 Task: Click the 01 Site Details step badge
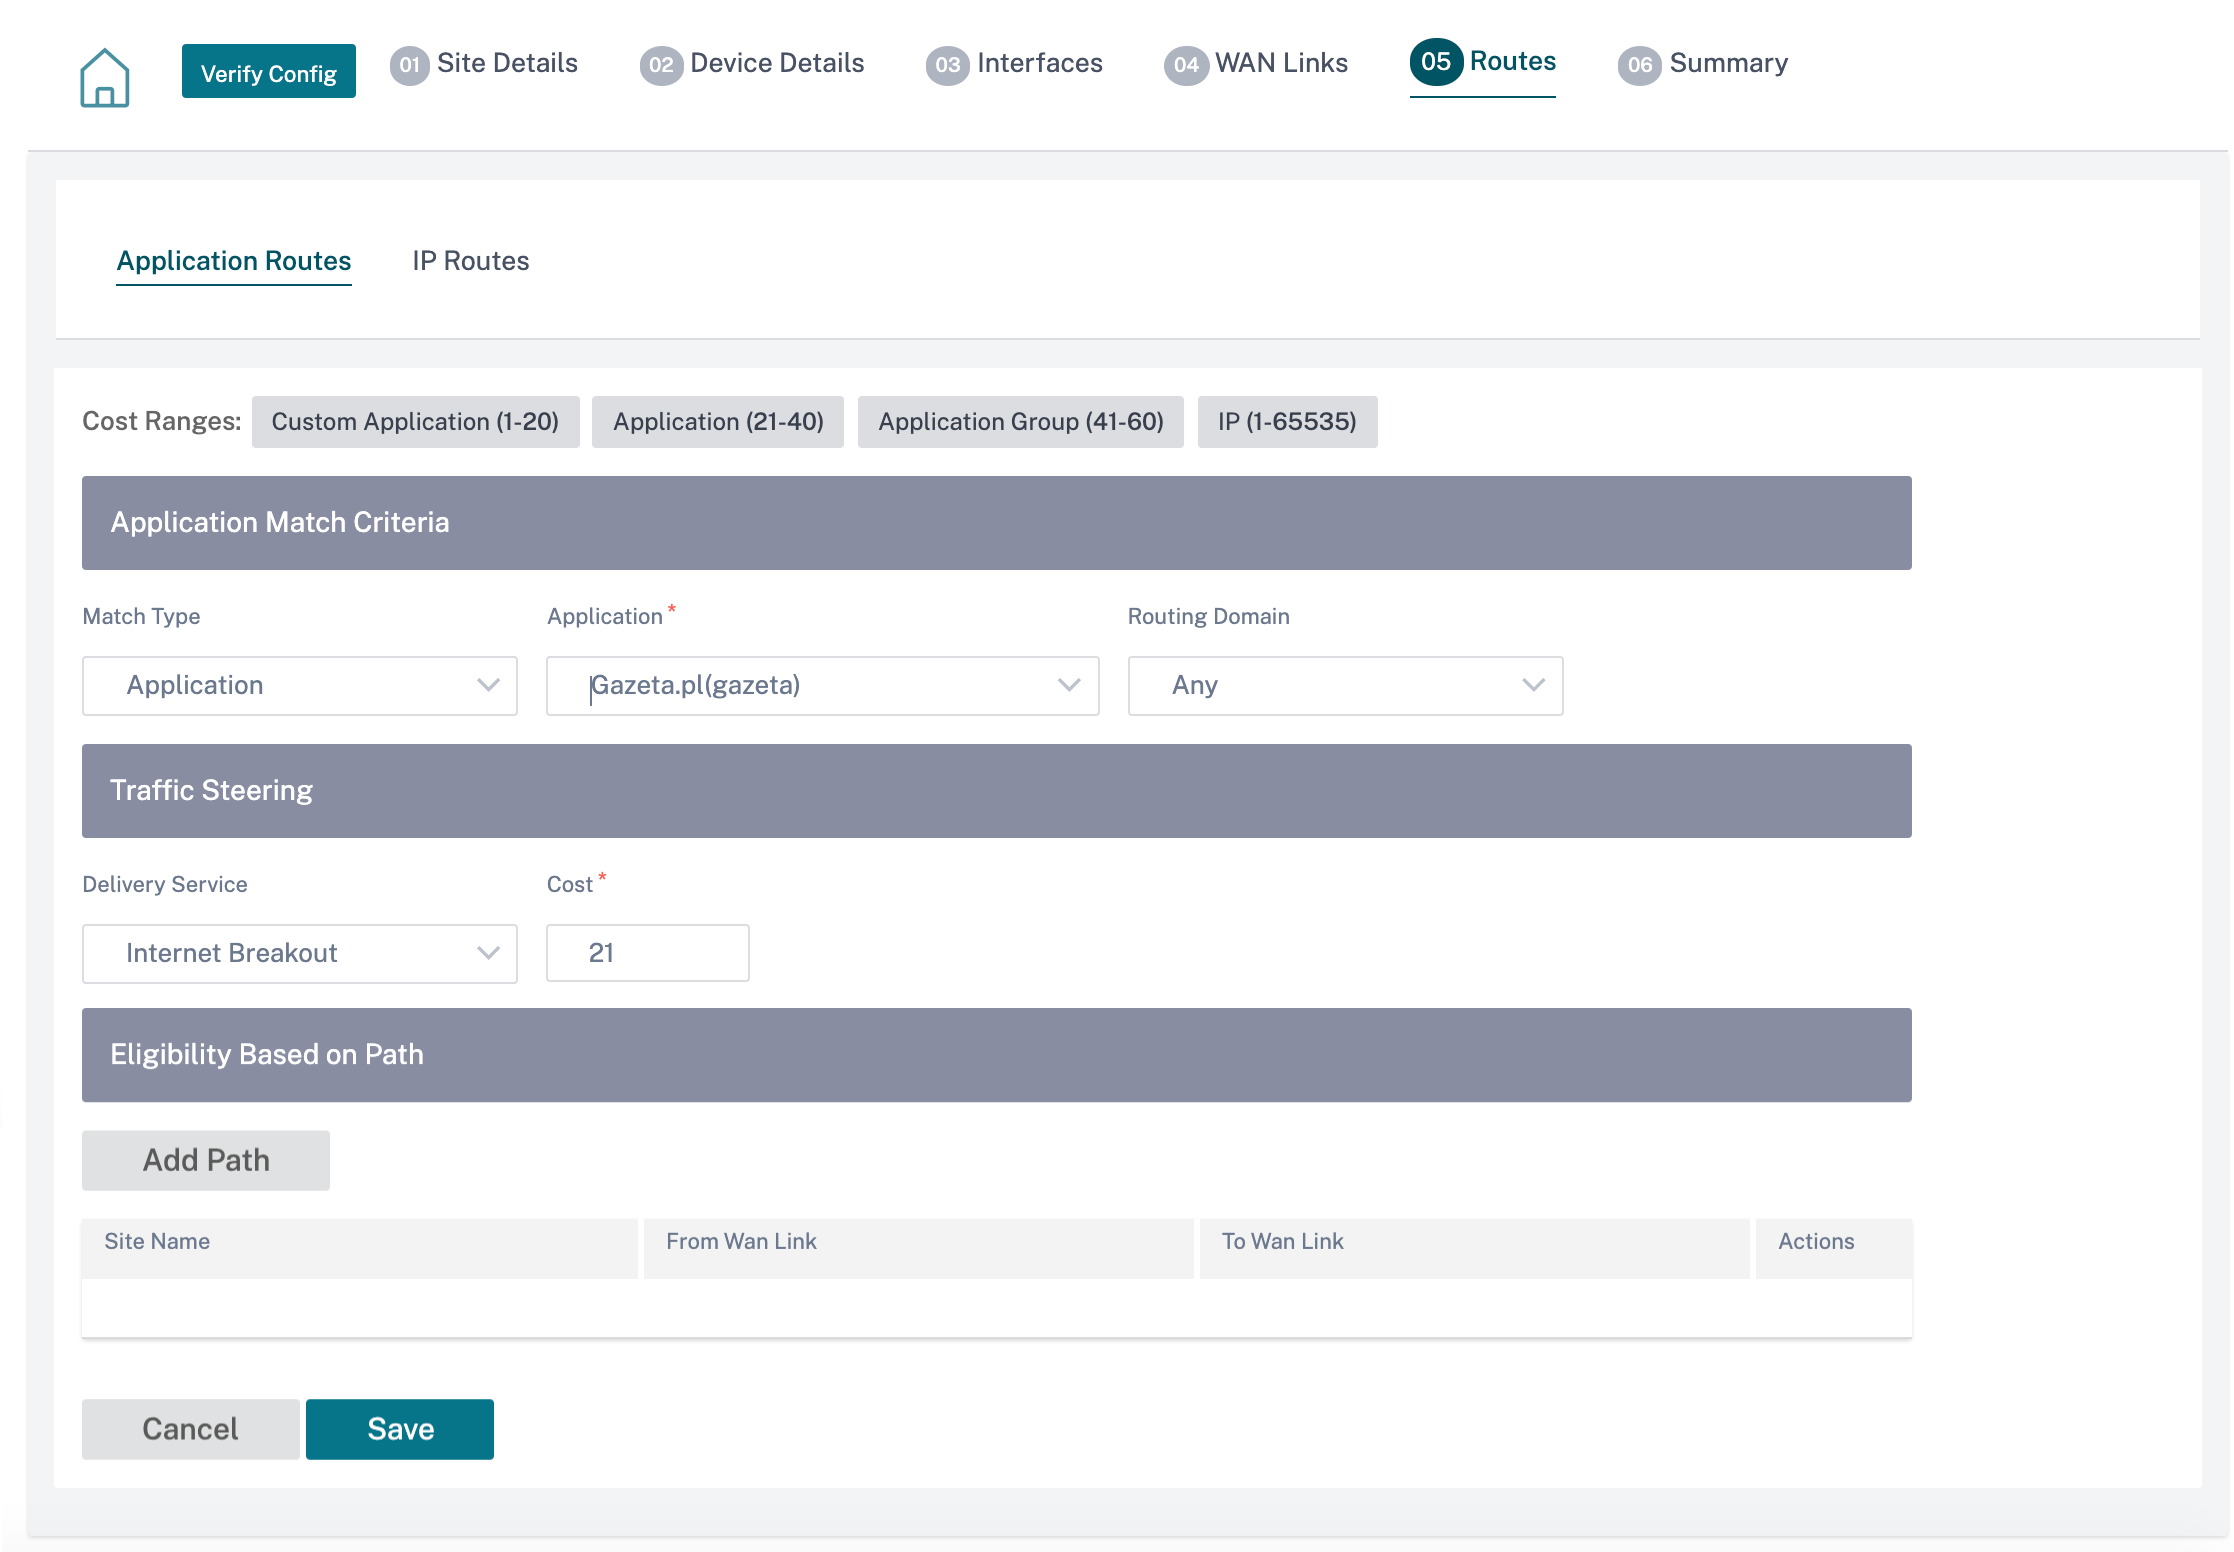click(x=409, y=65)
